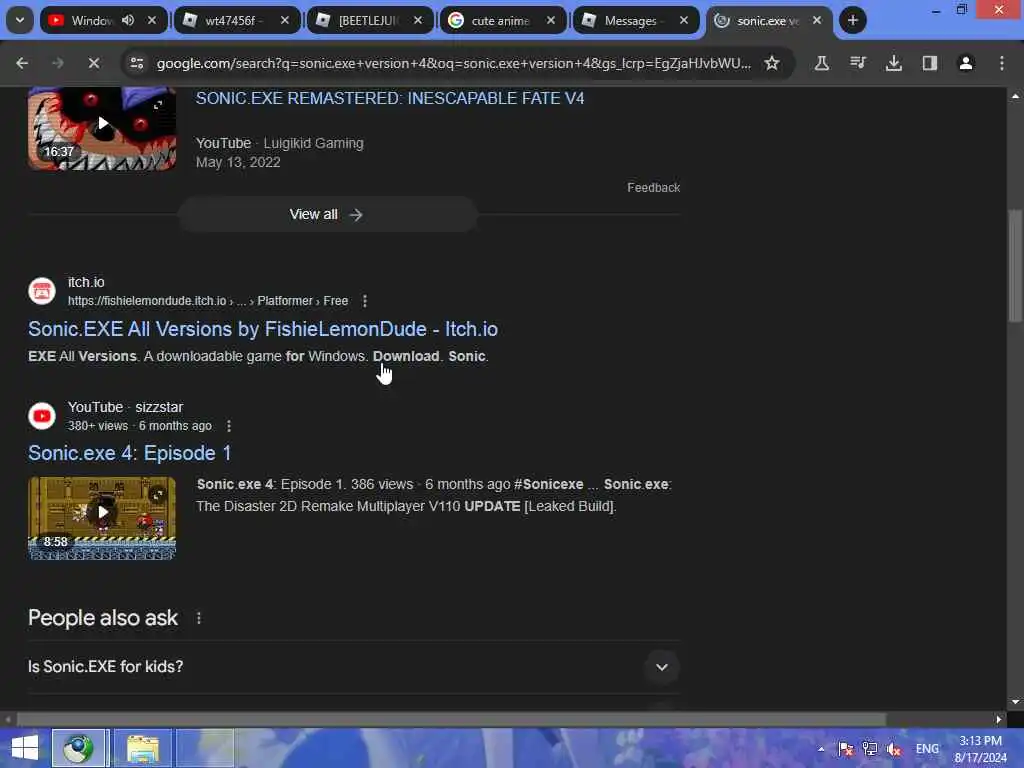This screenshot has height=768, width=1024.
Task: Click the scrollbar down arrow
Action: (1015, 702)
